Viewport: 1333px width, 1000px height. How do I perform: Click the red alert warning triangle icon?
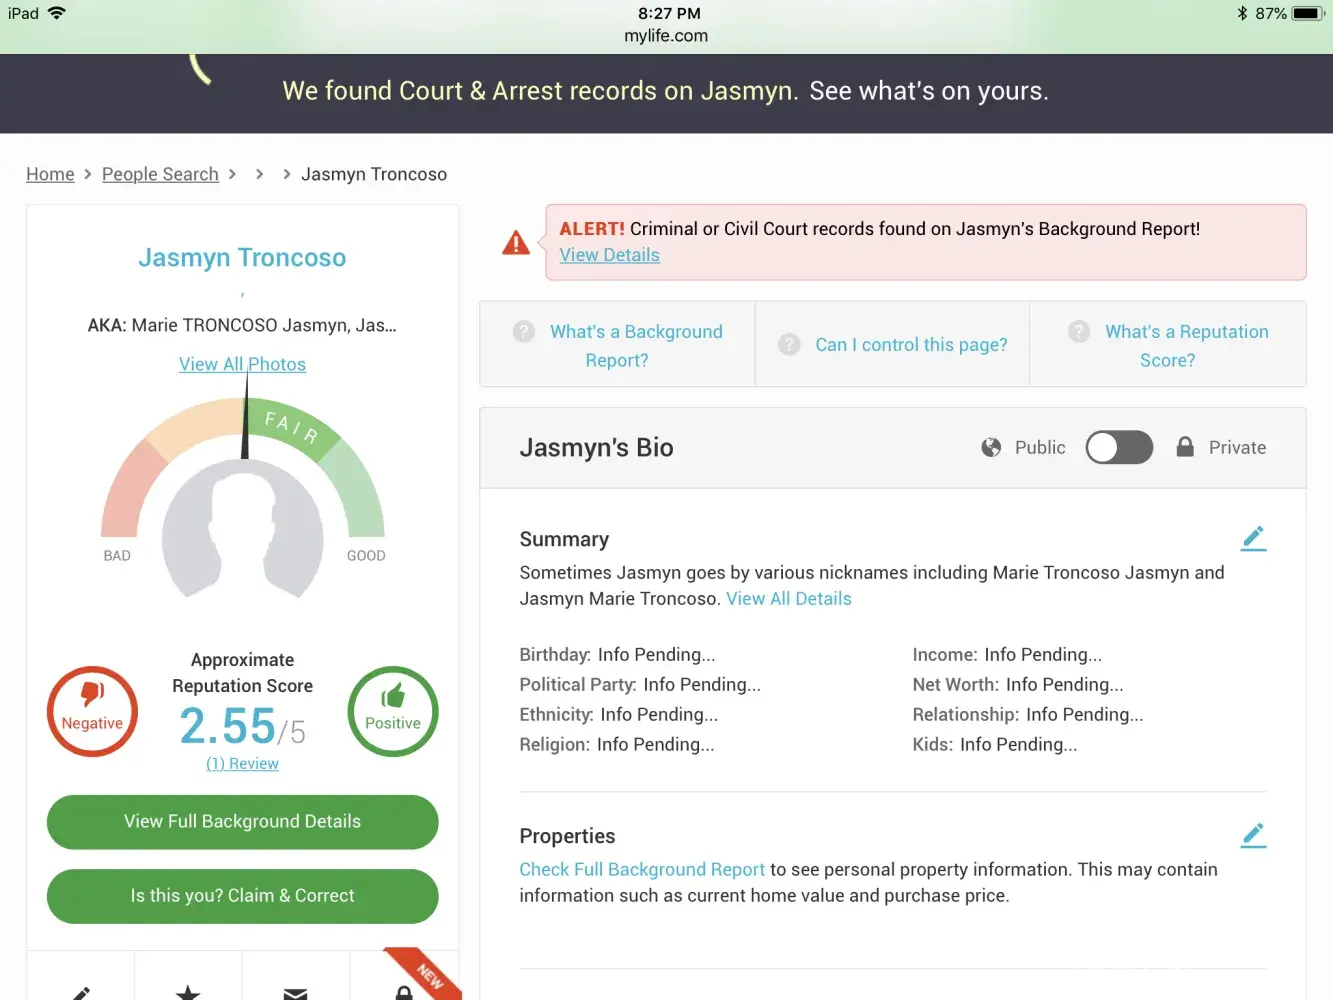point(516,243)
